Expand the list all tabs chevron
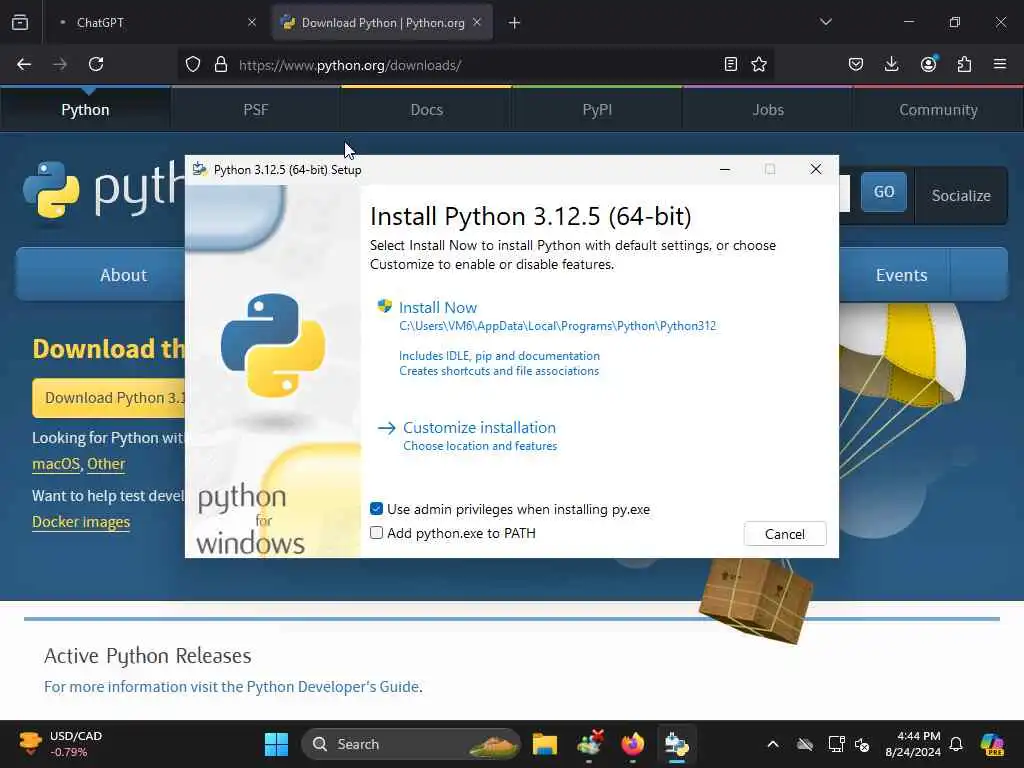Screen dimensions: 1024x768 (825, 22)
